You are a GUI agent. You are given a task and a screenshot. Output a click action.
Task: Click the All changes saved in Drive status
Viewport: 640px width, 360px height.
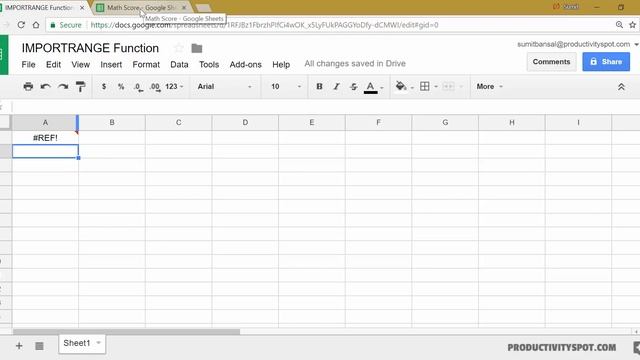pyautogui.click(x=355, y=64)
